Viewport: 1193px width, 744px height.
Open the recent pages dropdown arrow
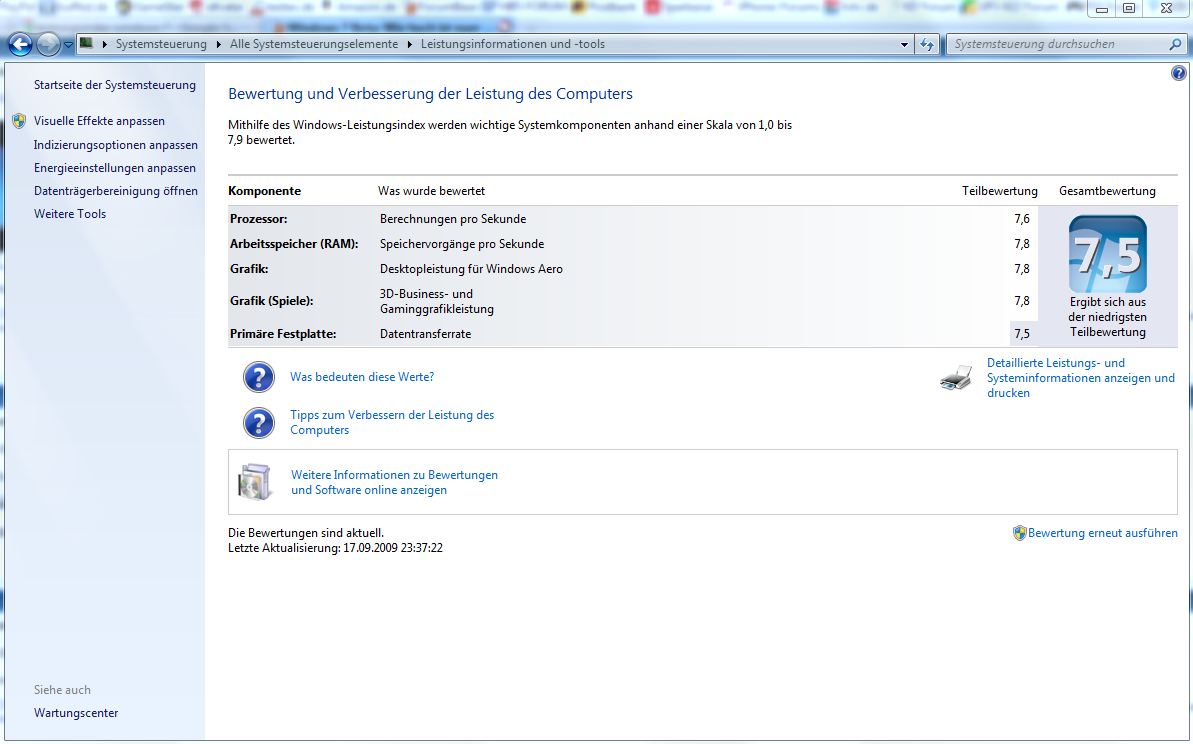pos(68,45)
